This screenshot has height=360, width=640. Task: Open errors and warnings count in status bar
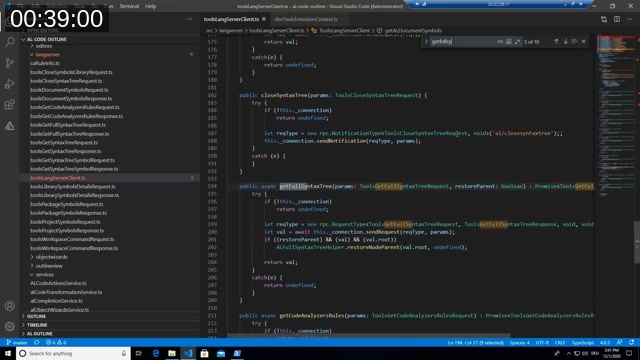56,342
